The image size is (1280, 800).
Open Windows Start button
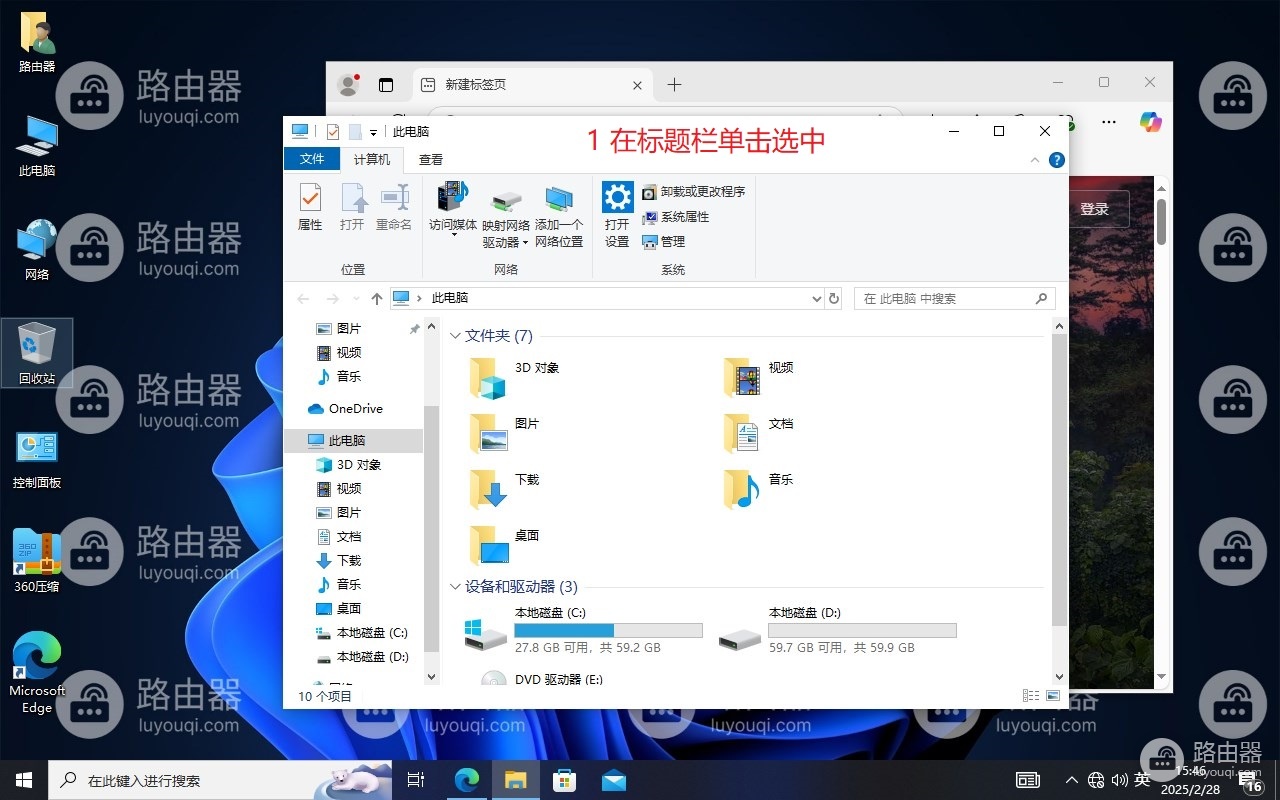click(x=24, y=780)
